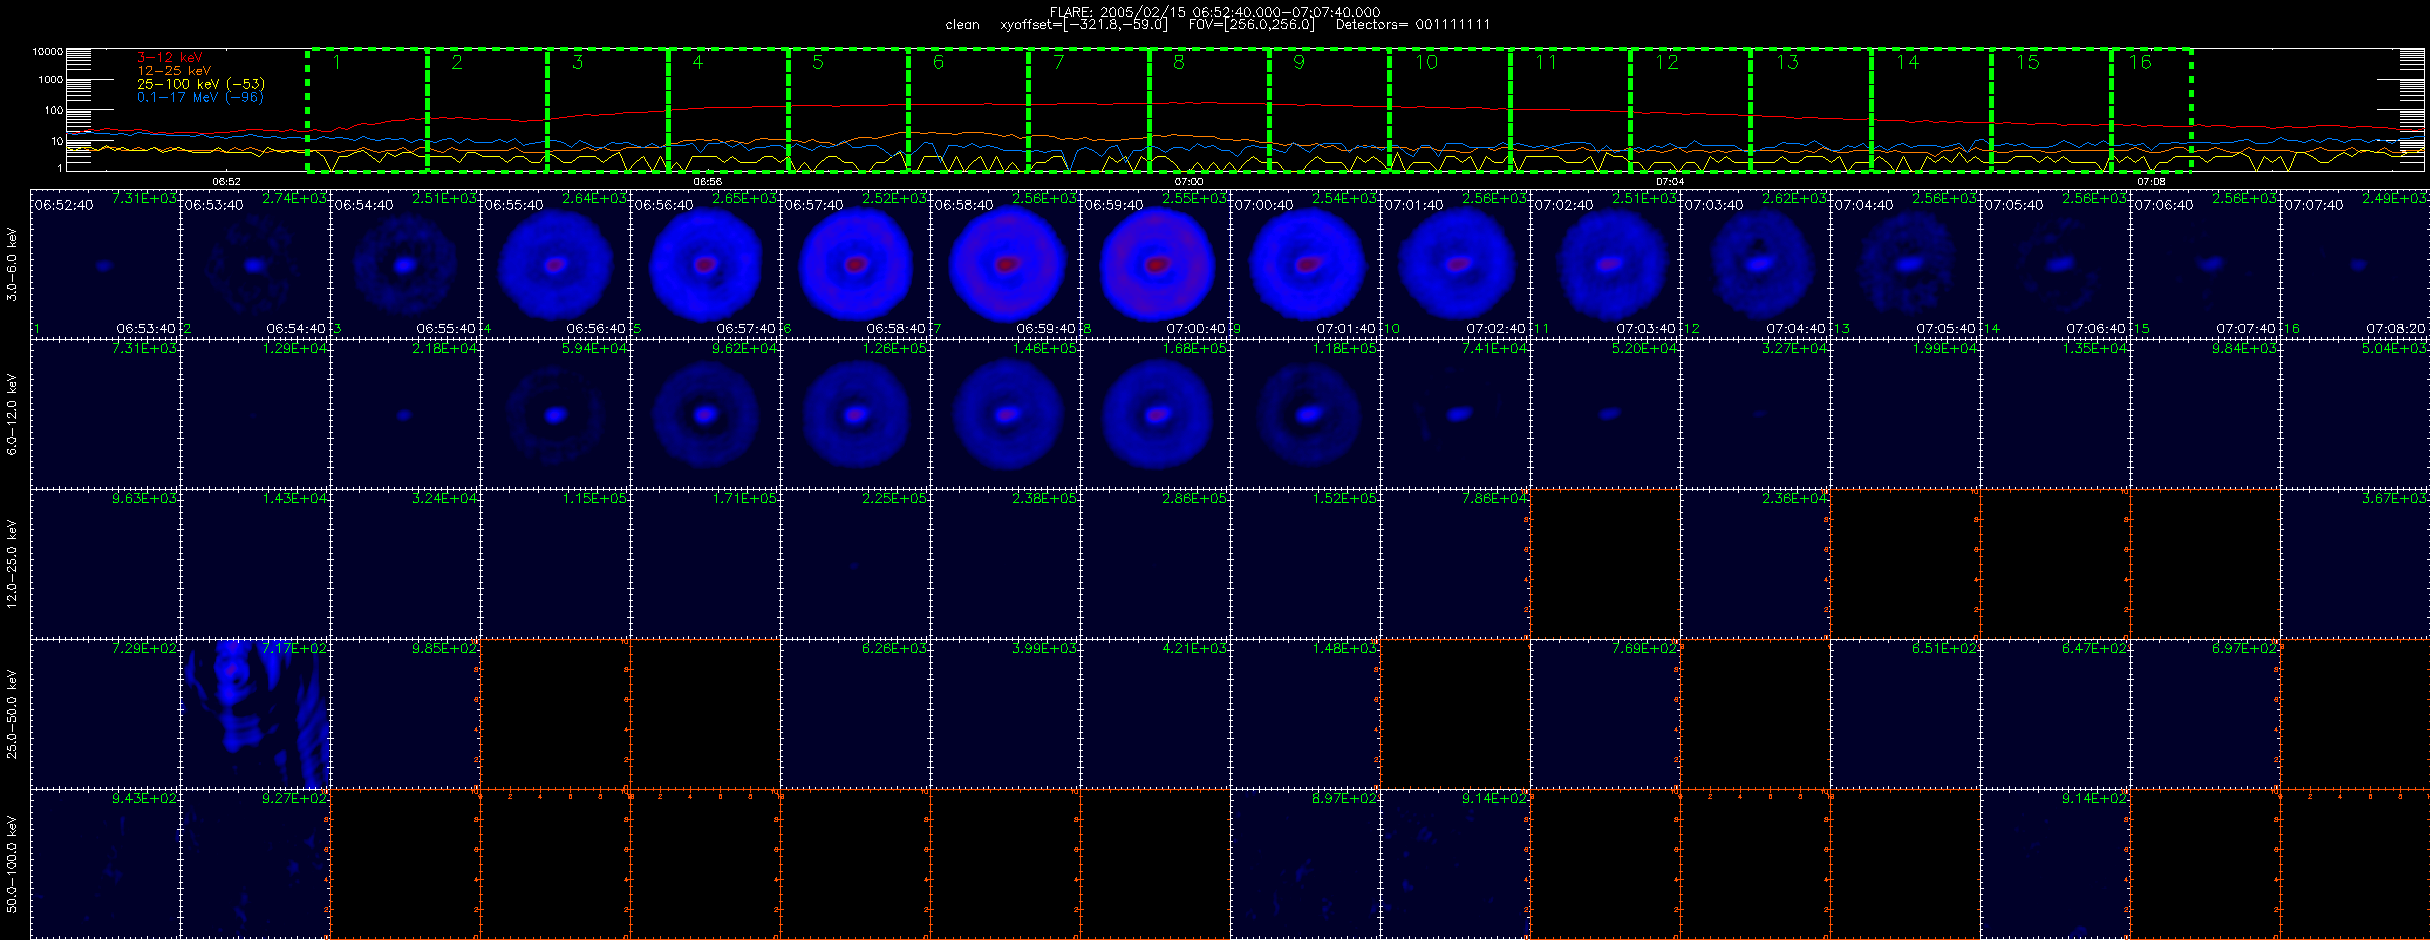This screenshot has width=2430, height=940.
Task: Open the 3.0-6.0 keV image starting 07:07:40
Action: [x=2355, y=264]
